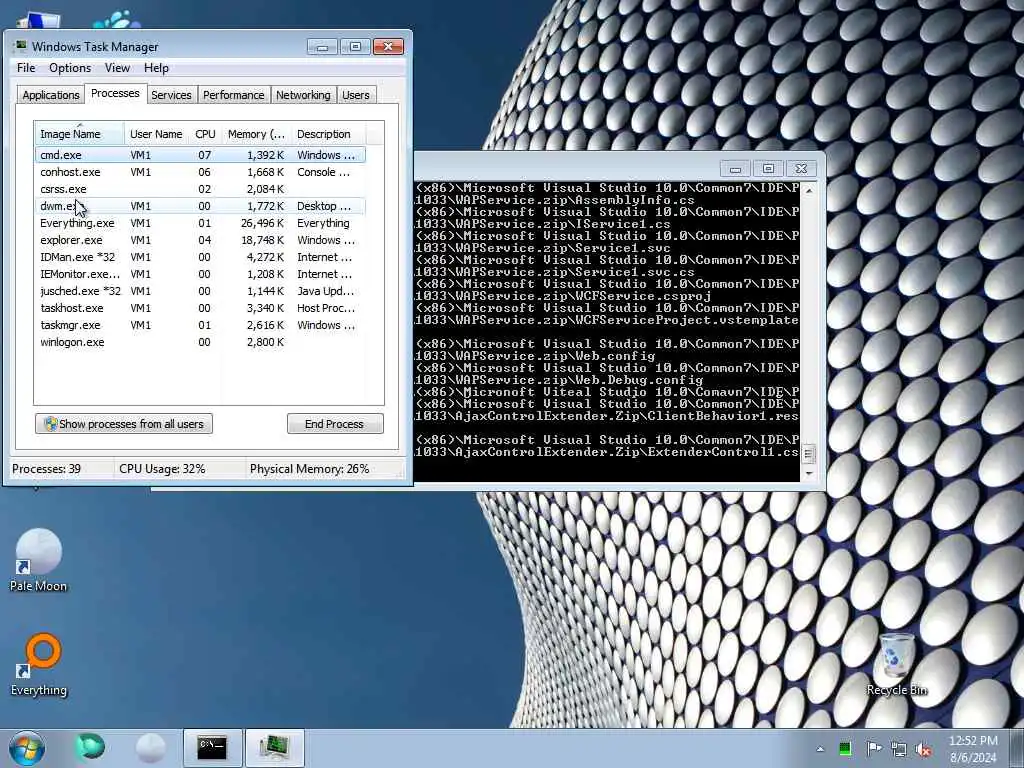The width and height of the screenshot is (1024, 768).
Task: Show hidden tray icons arrow
Action: [820, 749]
